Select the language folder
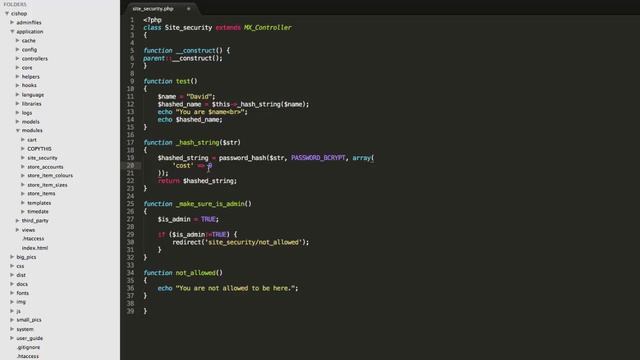 click(33, 95)
